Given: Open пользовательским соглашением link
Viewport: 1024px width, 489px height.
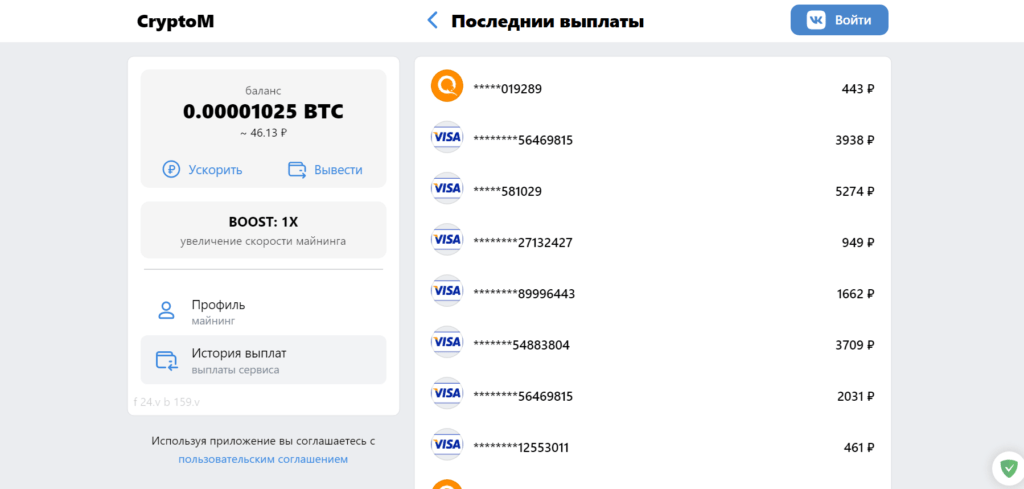Looking at the screenshot, I should tap(263, 459).
